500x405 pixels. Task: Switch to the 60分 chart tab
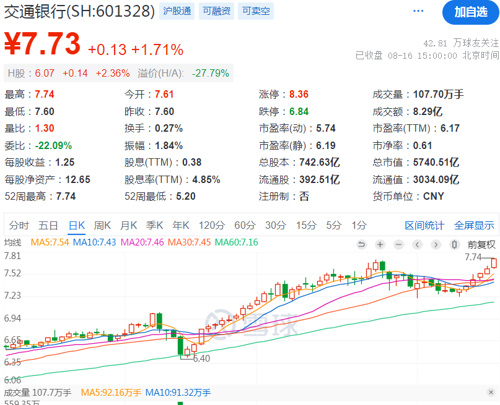pyautogui.click(x=245, y=226)
